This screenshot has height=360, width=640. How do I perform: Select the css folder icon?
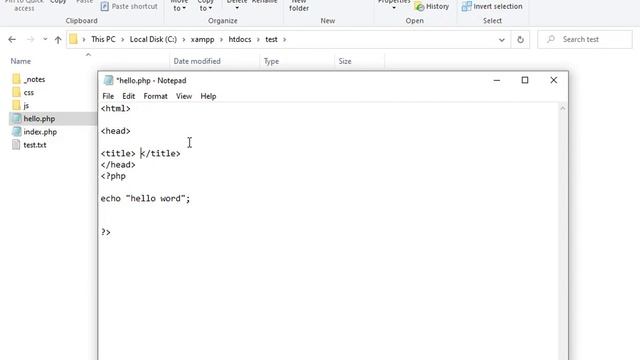click(x=16, y=92)
